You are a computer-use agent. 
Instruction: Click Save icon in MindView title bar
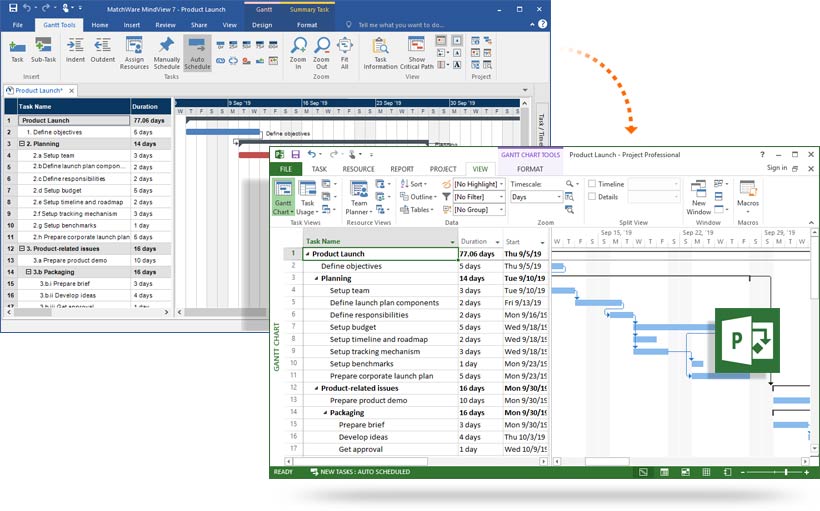13,8
